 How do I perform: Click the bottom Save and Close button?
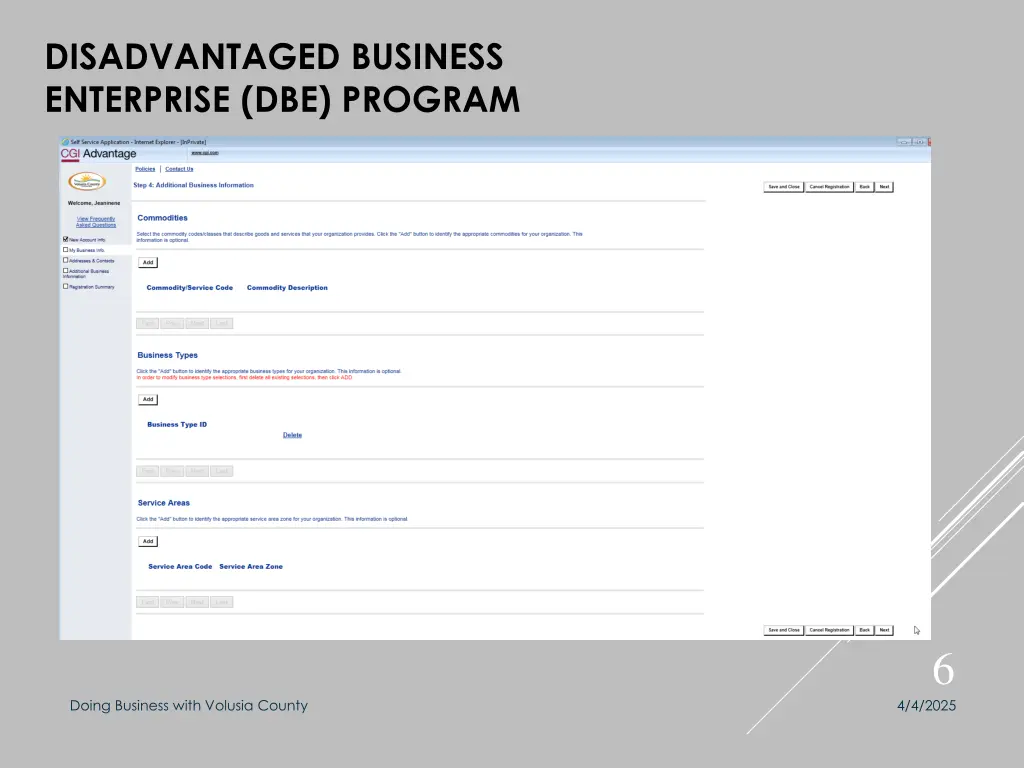784,630
